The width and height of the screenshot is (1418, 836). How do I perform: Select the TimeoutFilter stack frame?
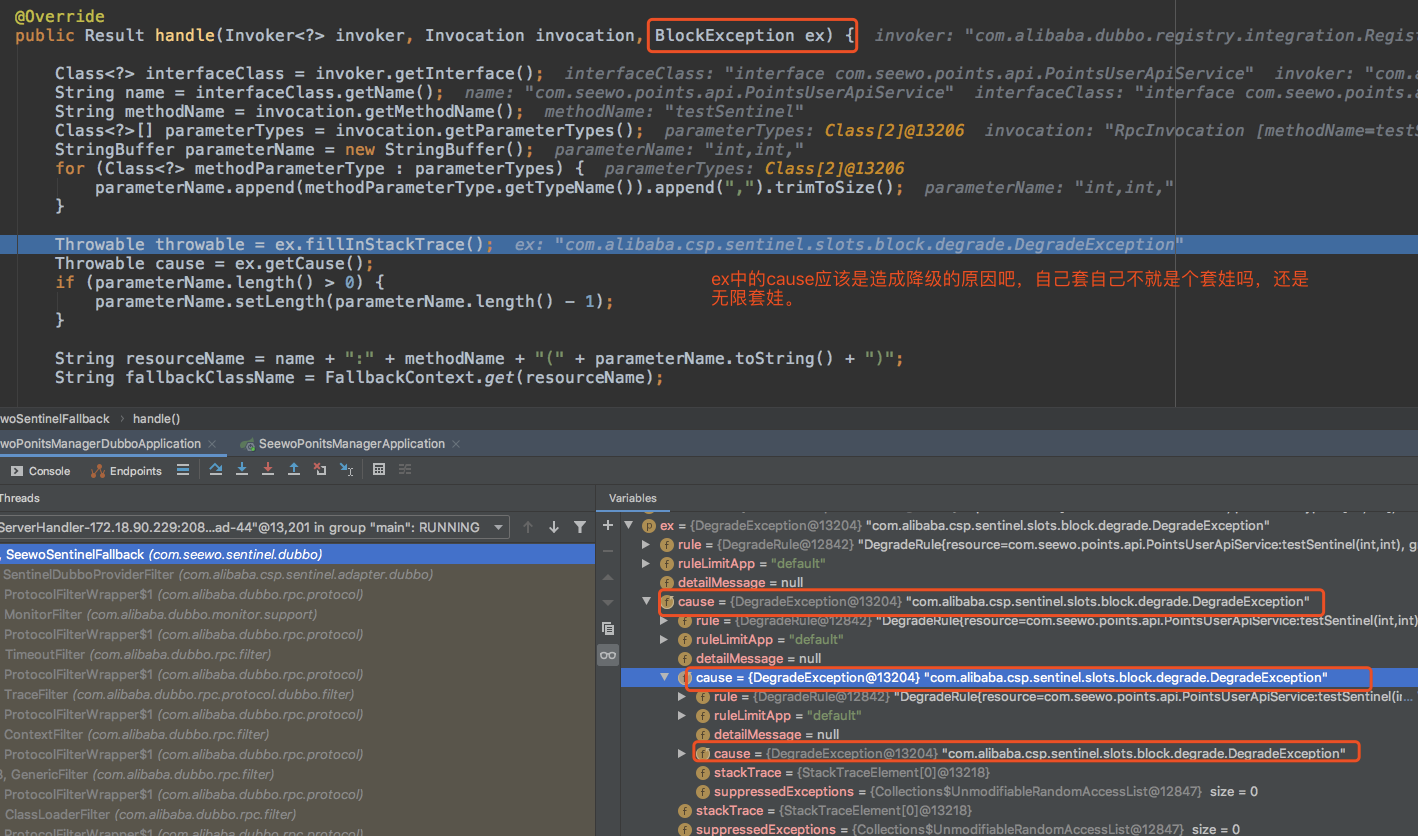(x=297, y=654)
